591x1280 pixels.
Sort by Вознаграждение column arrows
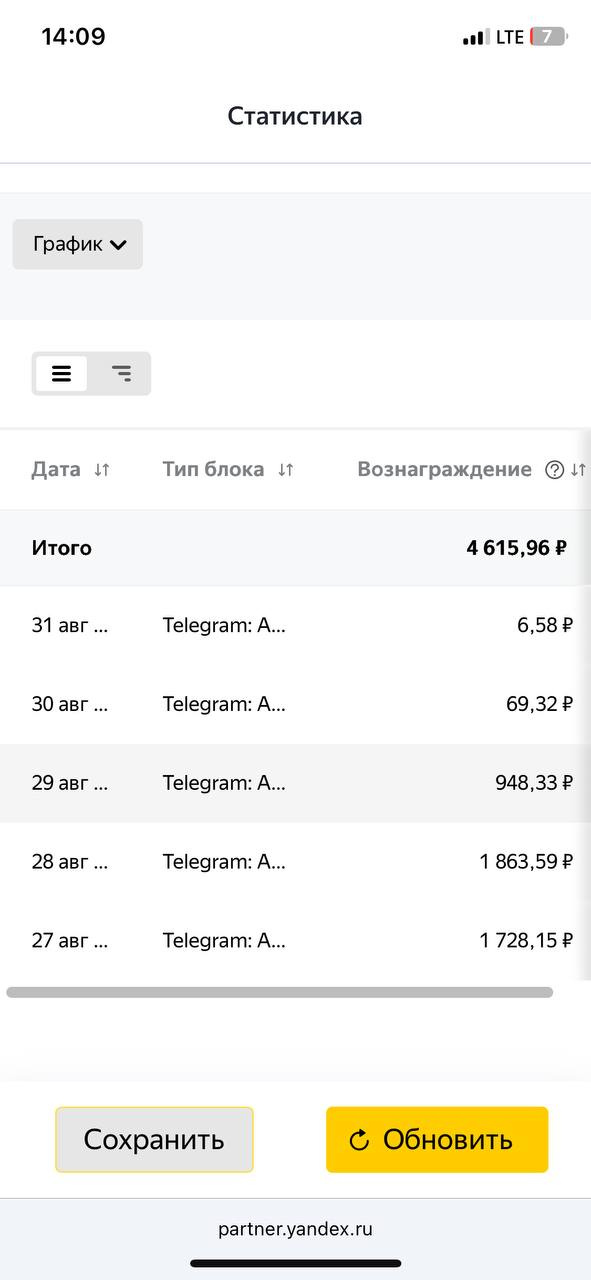click(578, 470)
